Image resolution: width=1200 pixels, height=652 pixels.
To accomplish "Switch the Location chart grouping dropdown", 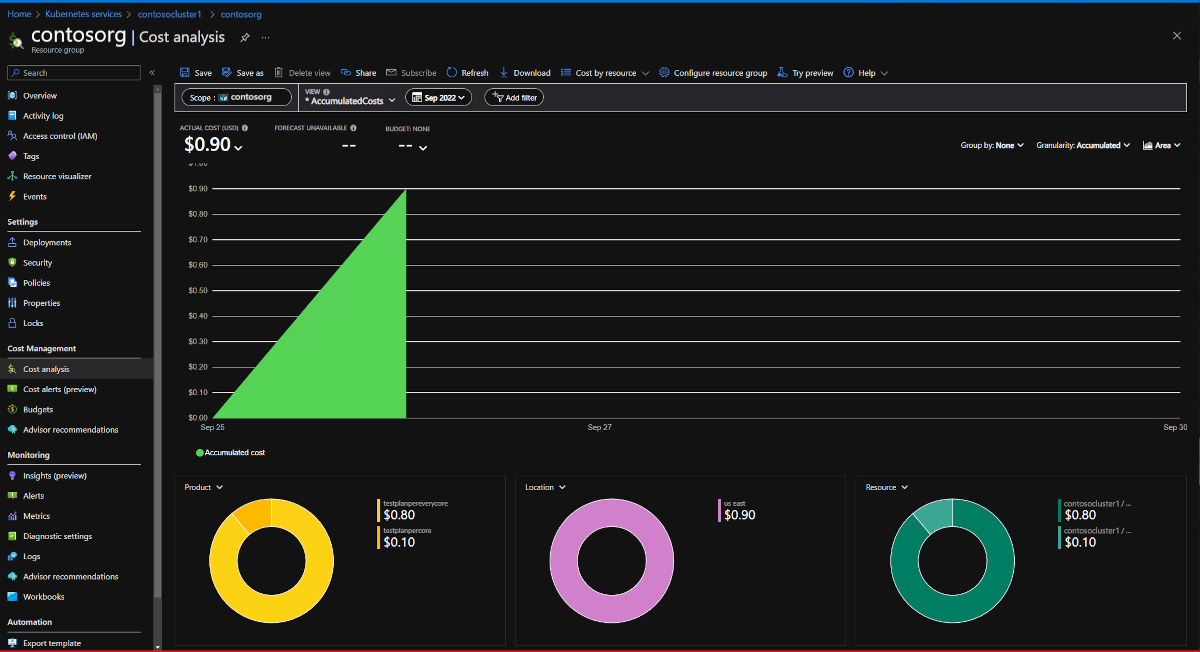I will [545, 487].
